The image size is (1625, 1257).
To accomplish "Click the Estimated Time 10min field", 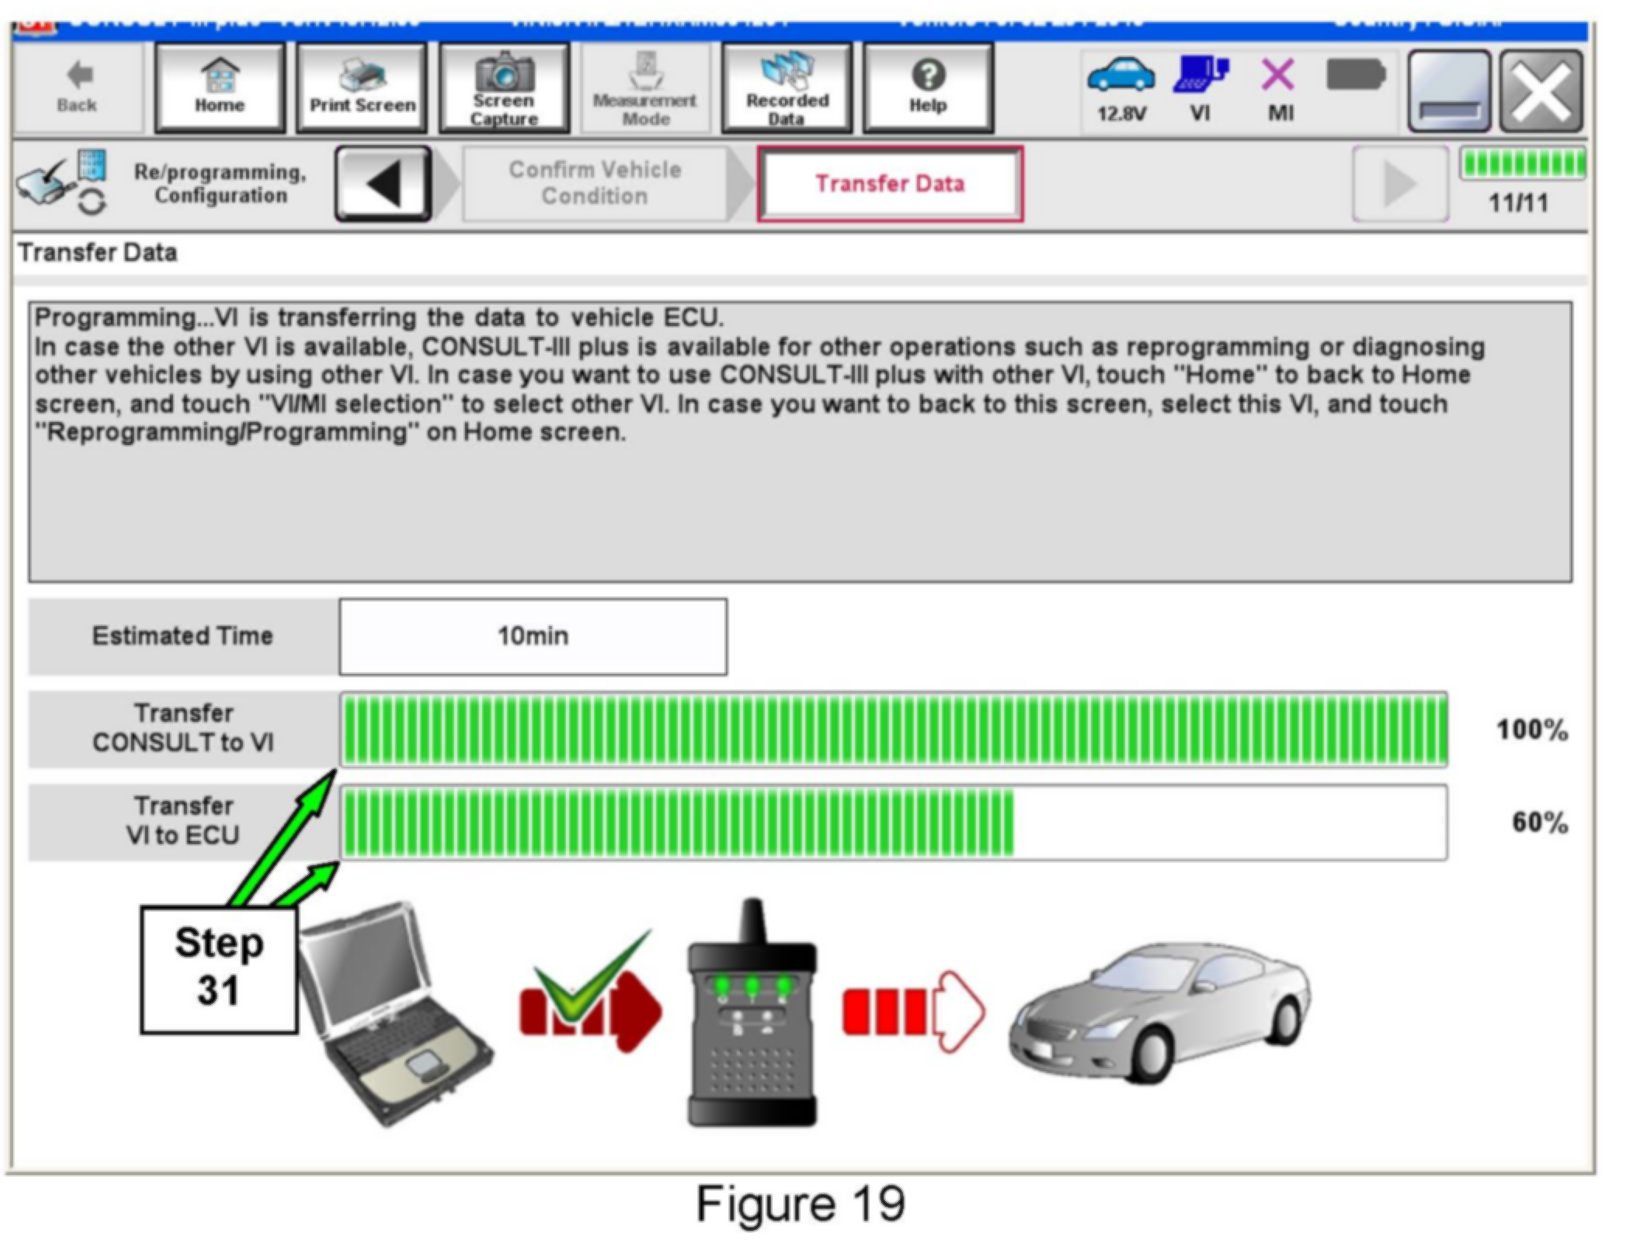I will 533,637.
